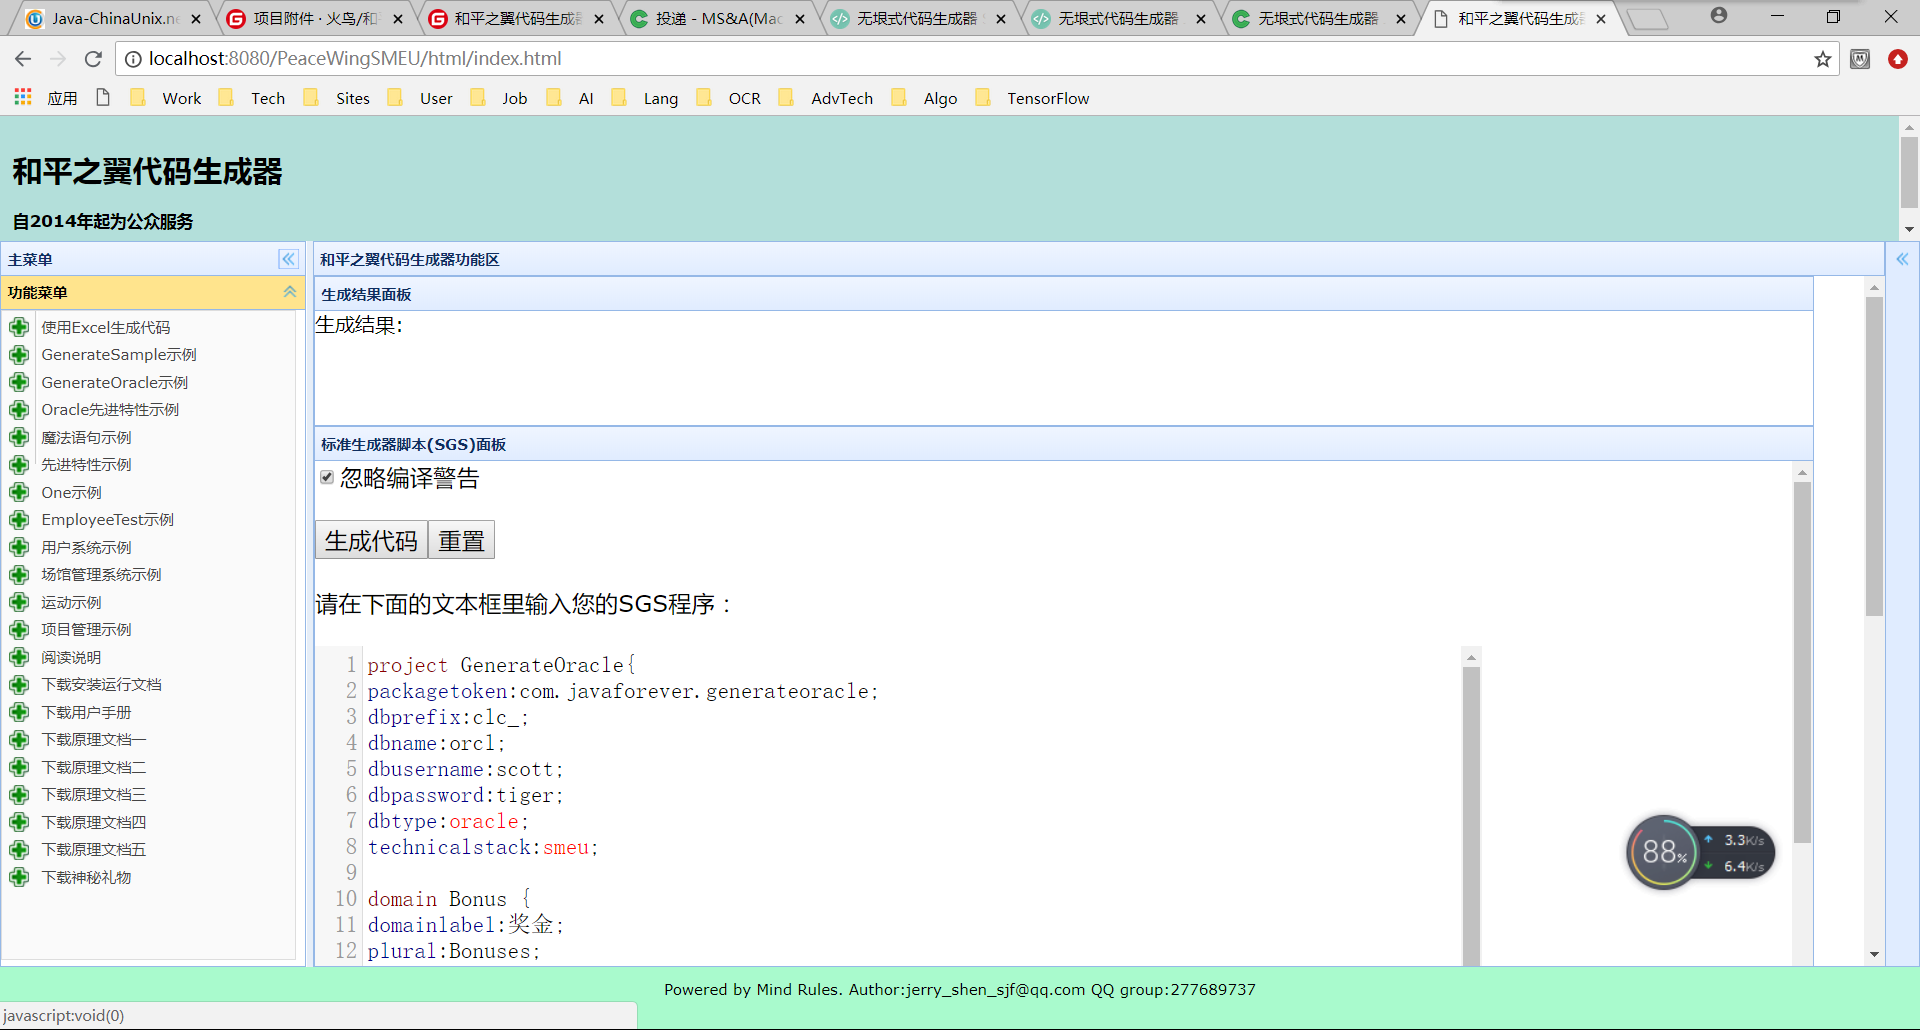The height and width of the screenshot is (1030, 1920).
Task: Collapse the 主菜单 side panel
Action: [x=288, y=259]
